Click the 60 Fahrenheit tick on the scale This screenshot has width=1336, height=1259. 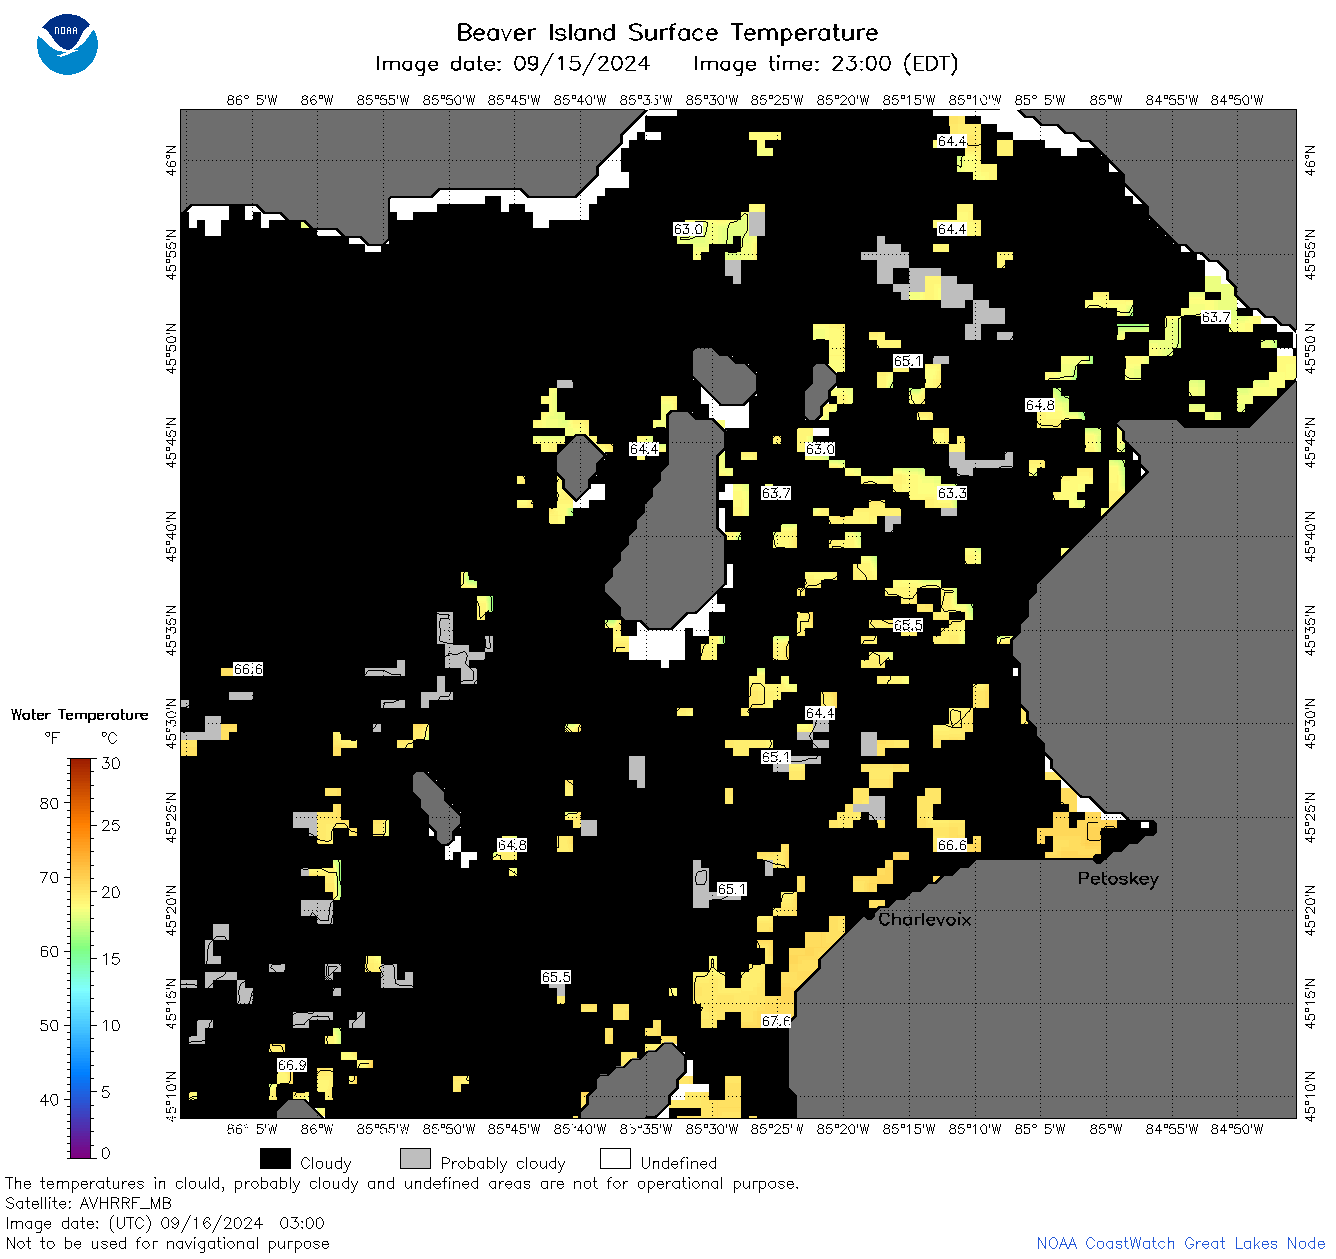coord(49,951)
